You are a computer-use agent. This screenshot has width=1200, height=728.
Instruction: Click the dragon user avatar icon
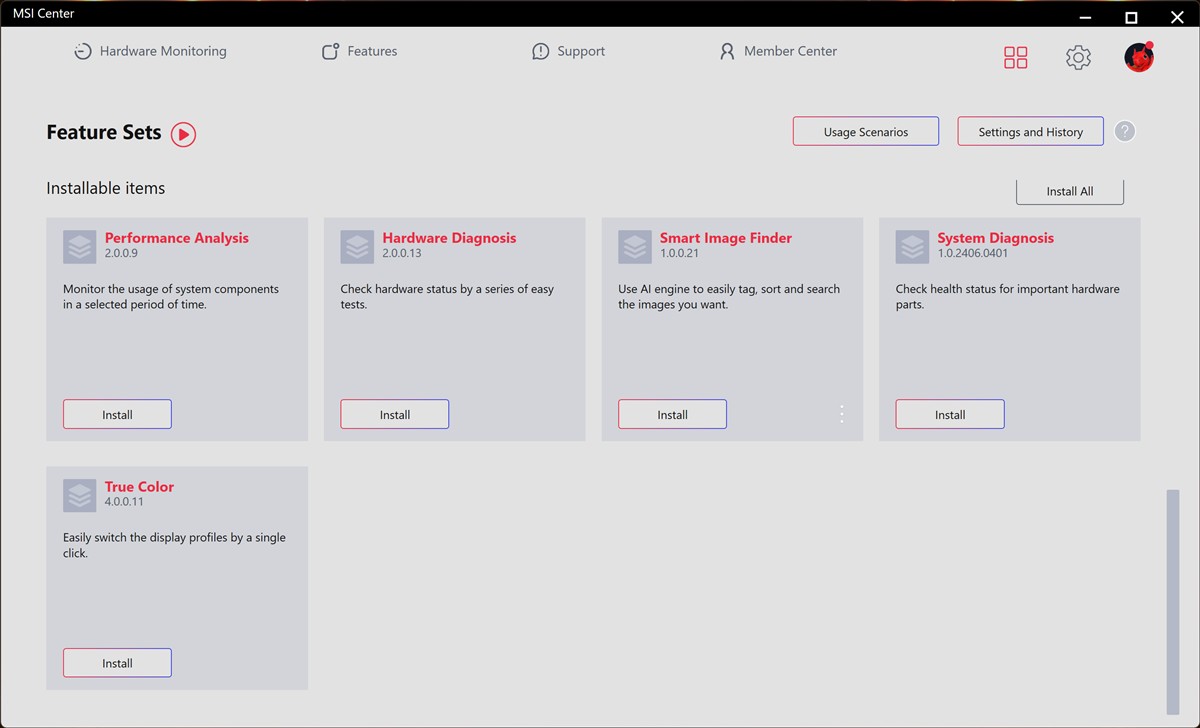click(1138, 58)
